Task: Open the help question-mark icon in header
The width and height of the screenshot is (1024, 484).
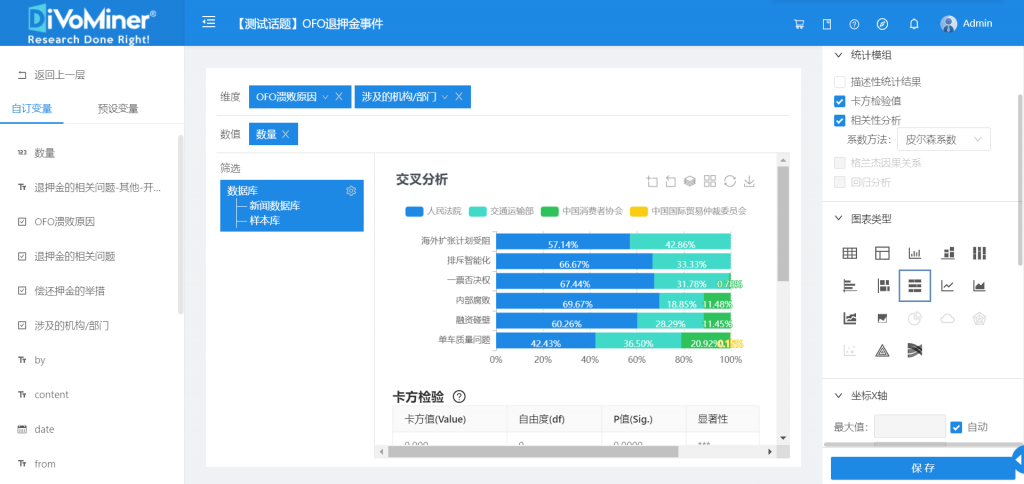Action: [x=854, y=24]
